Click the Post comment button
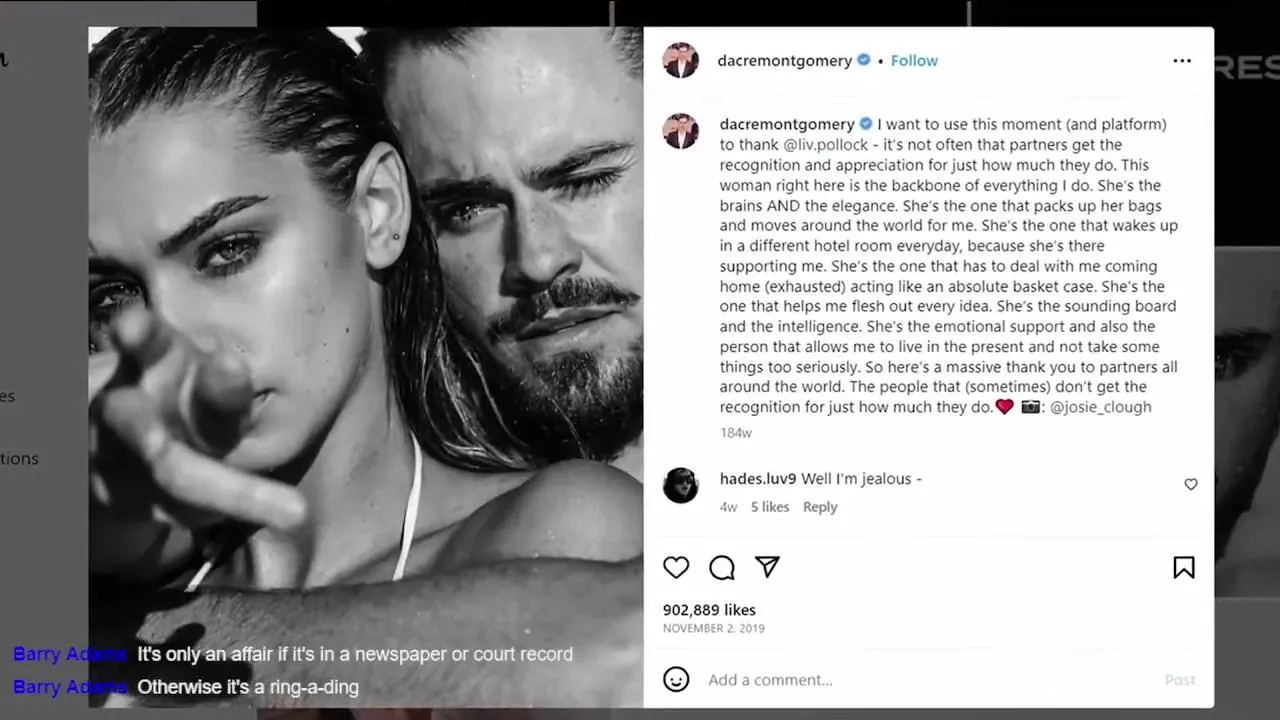1280x720 pixels. [x=1180, y=680]
